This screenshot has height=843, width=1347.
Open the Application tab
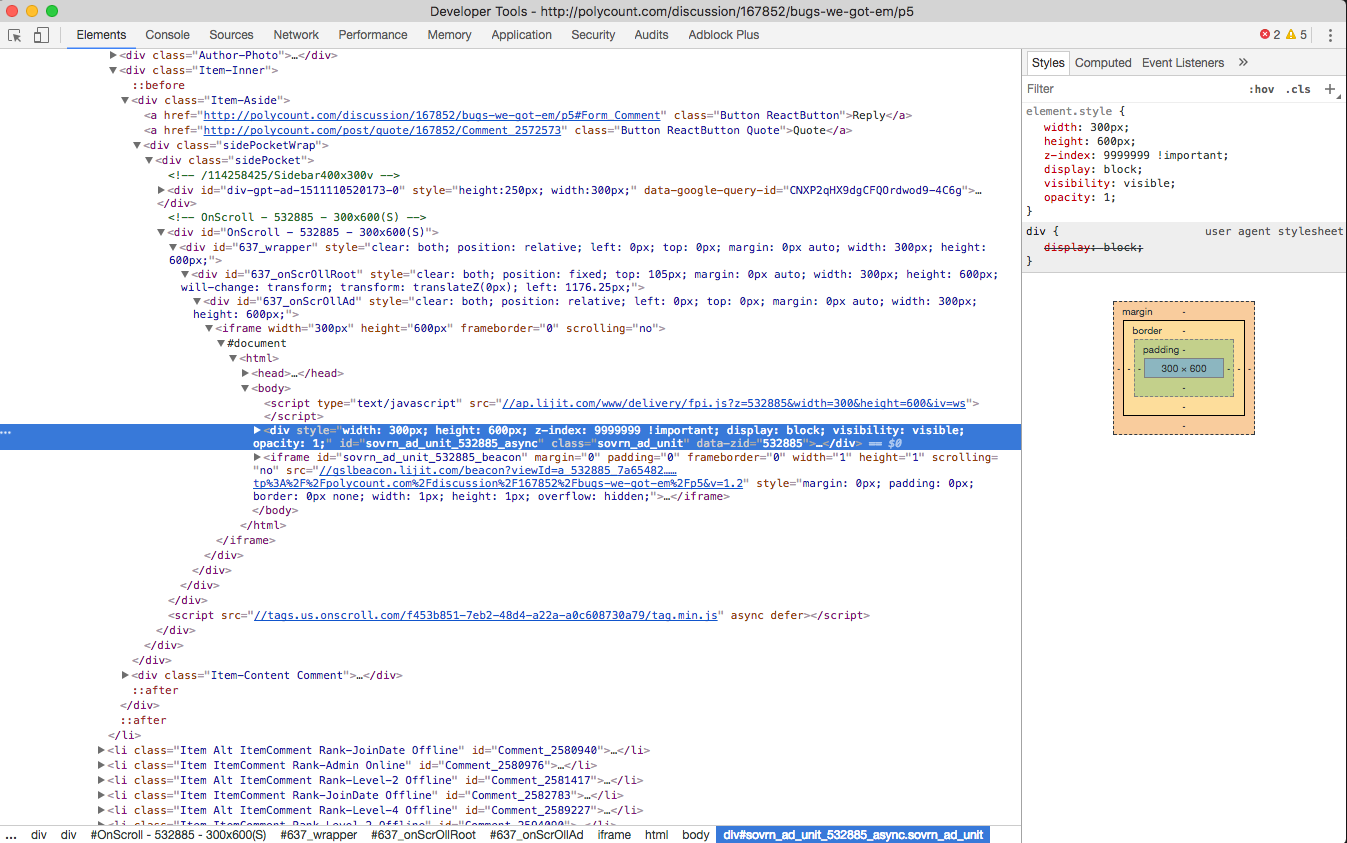(521, 35)
